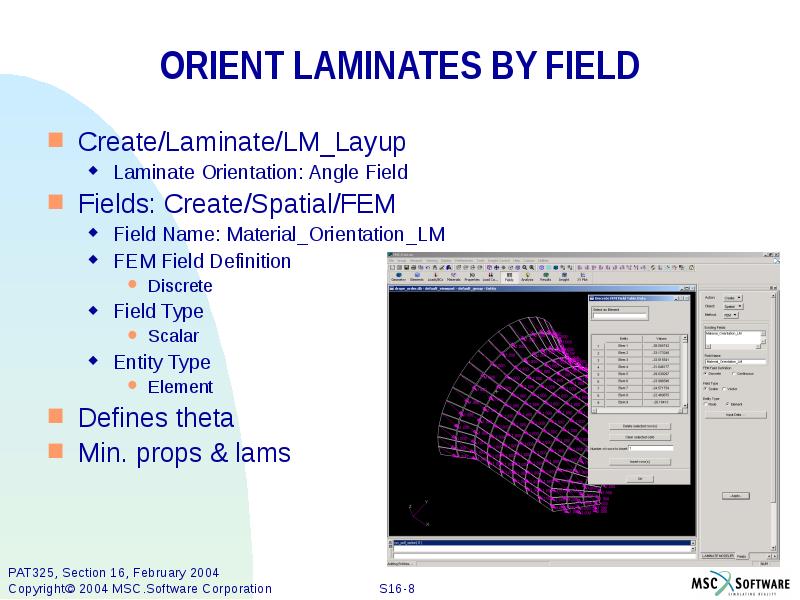Open the Results application from the toolbar

547,276
